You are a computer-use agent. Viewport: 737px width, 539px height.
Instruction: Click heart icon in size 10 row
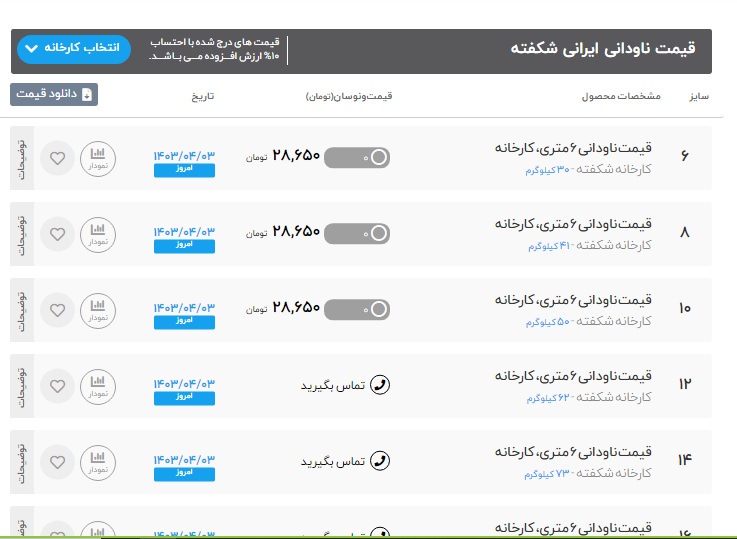tap(58, 310)
